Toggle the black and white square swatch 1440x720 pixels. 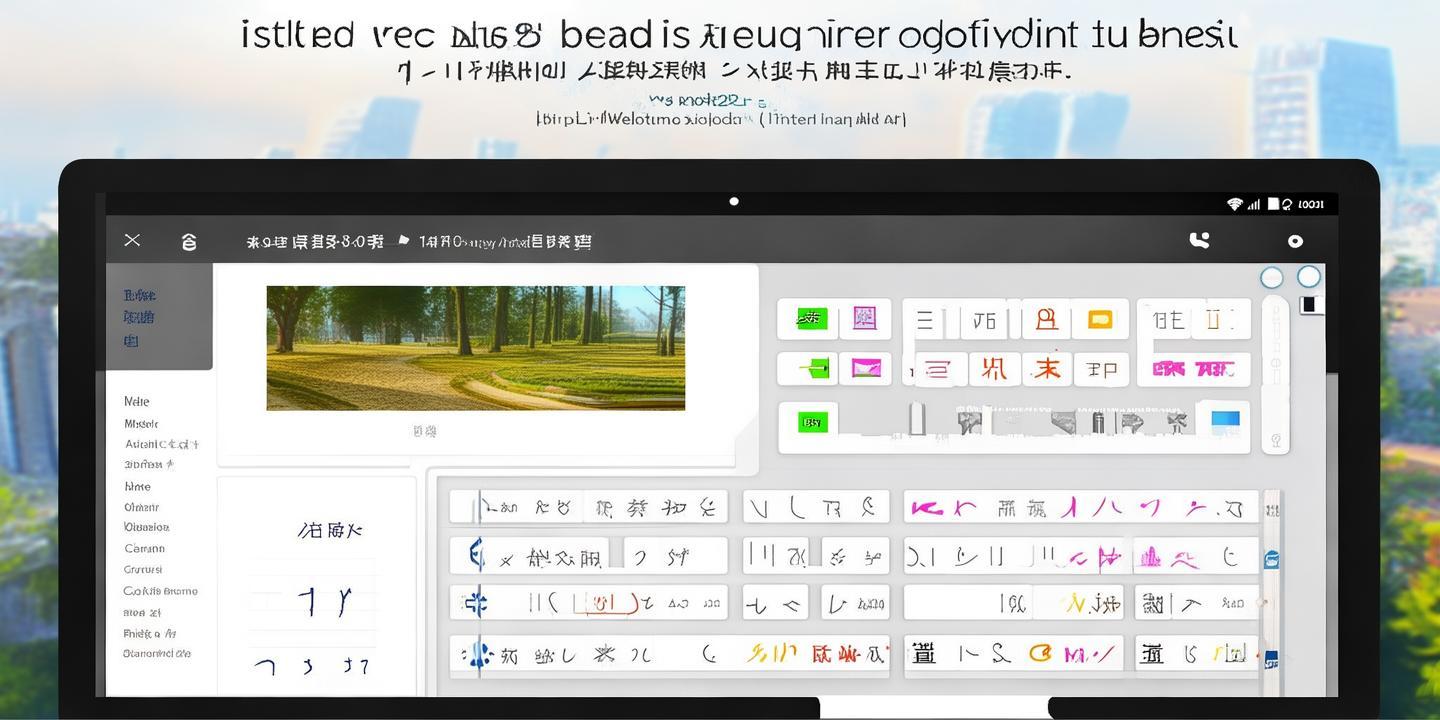[x=1311, y=305]
